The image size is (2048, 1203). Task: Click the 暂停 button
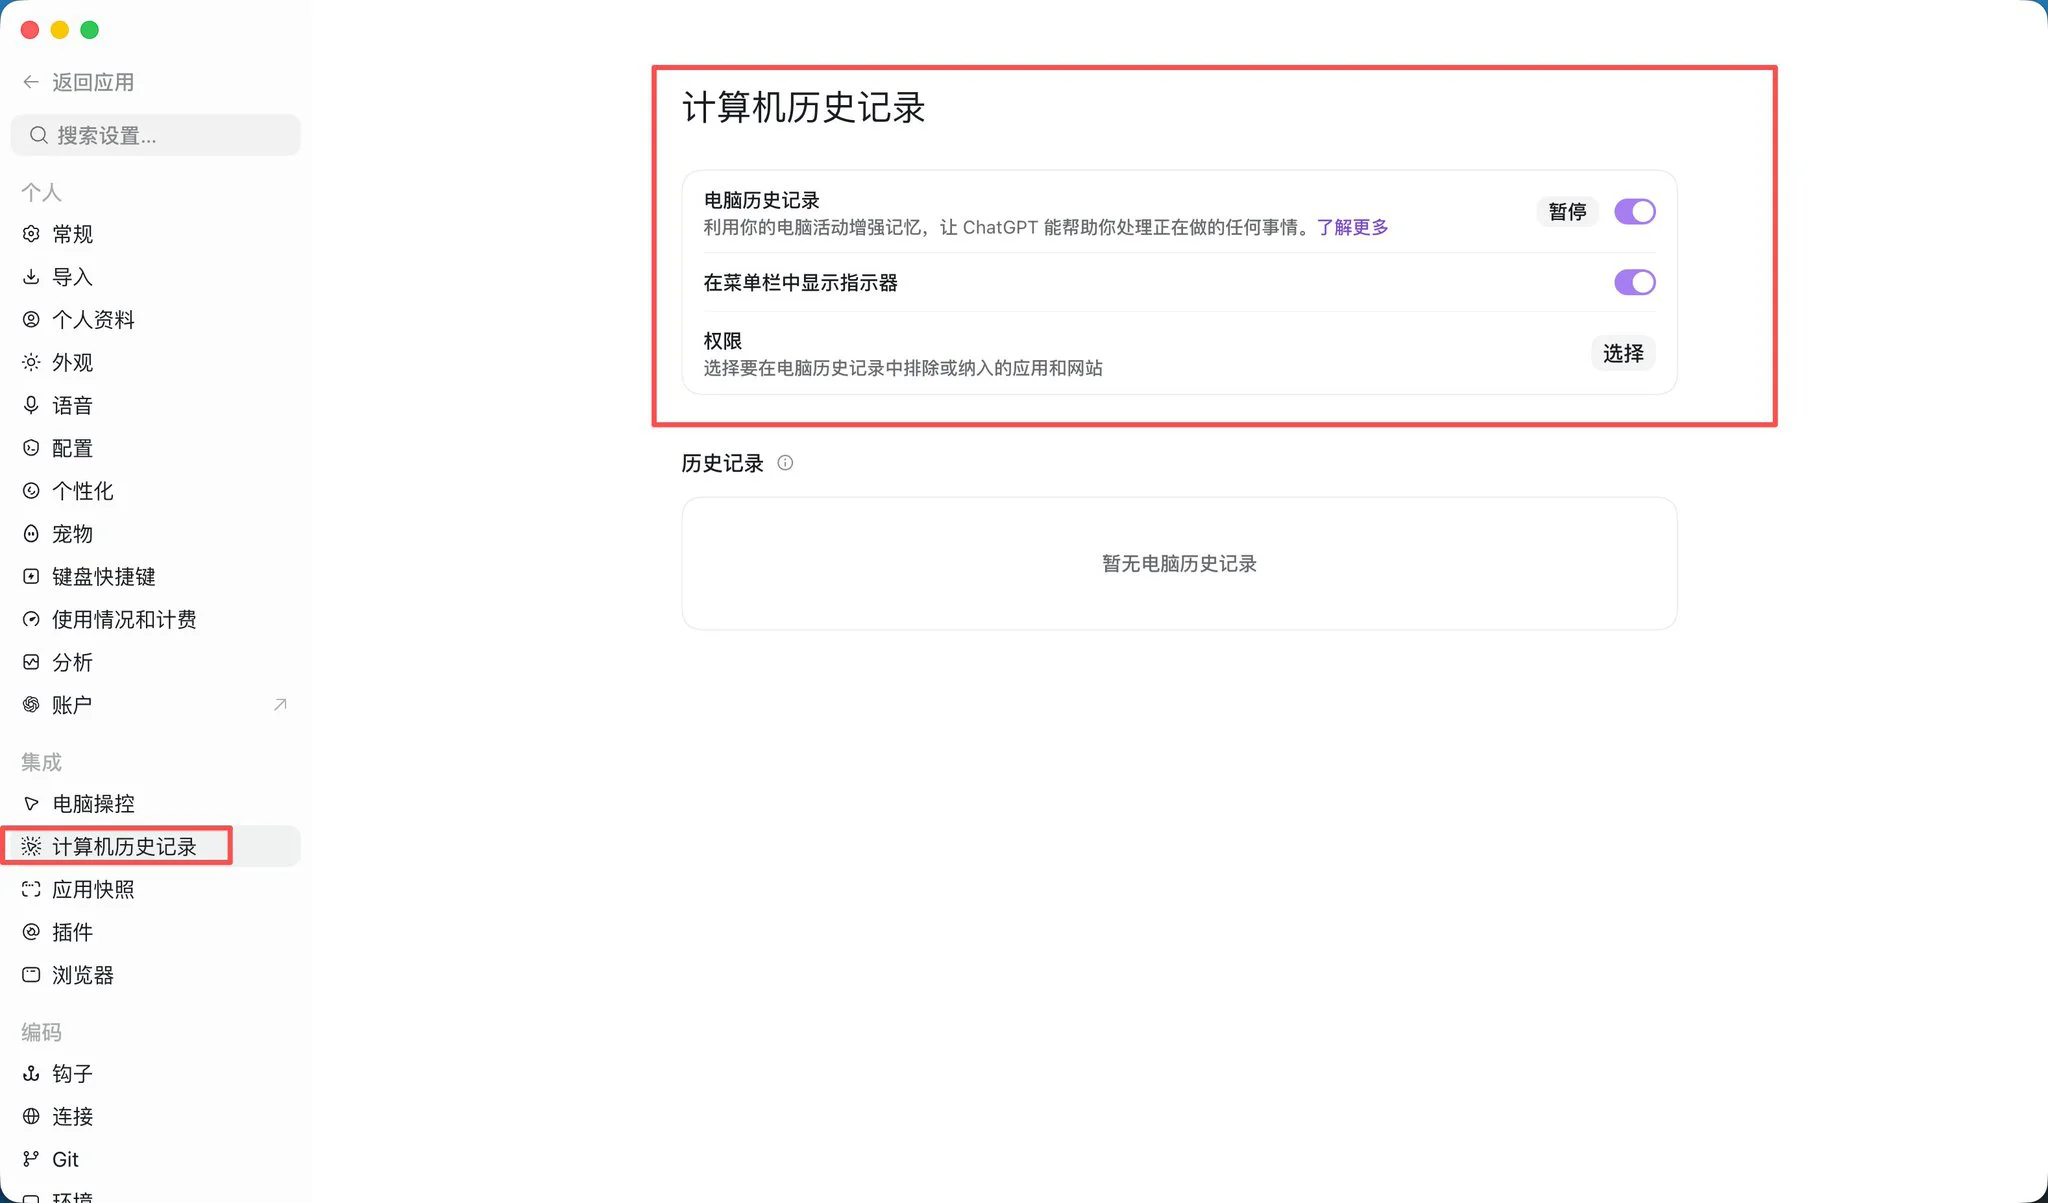1567,212
